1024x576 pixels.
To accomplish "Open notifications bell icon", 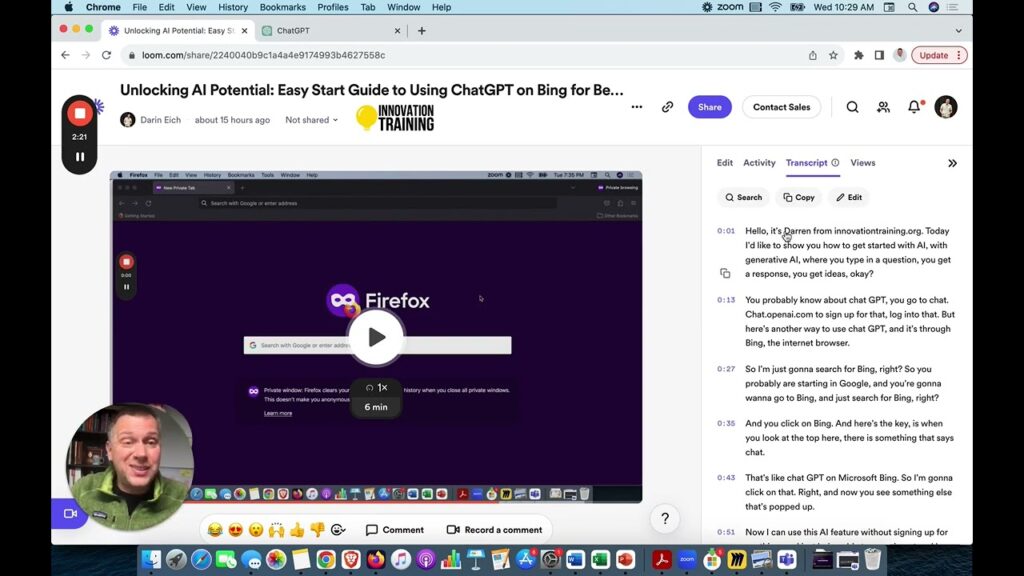I will (x=914, y=107).
